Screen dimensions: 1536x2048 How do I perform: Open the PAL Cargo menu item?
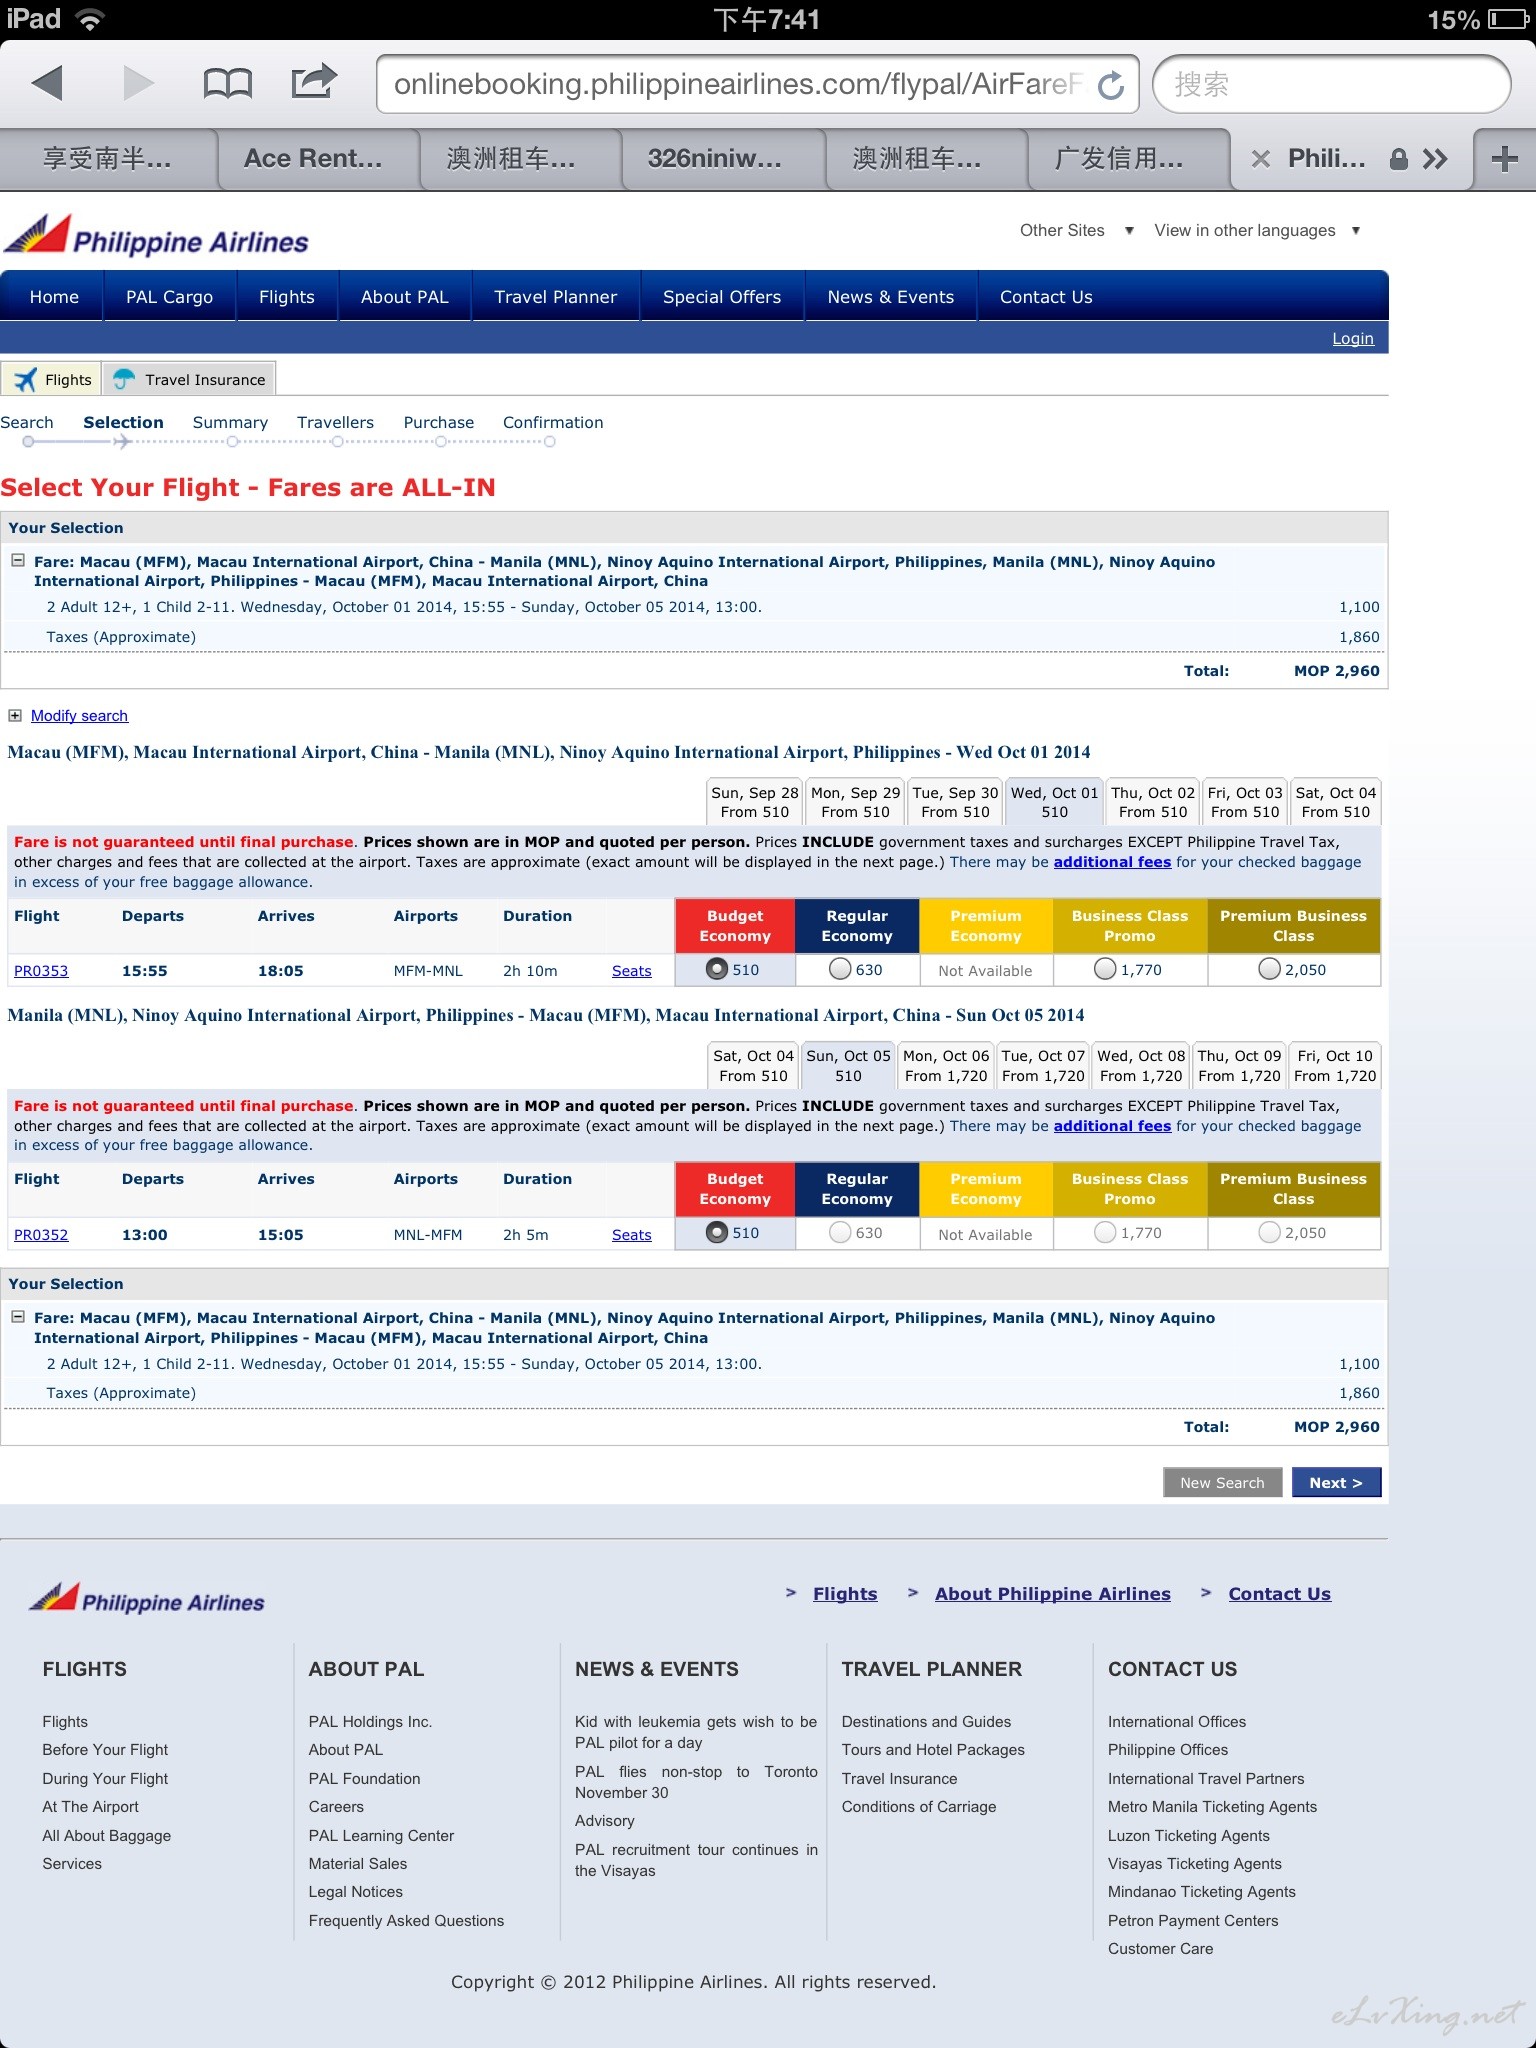tap(169, 297)
